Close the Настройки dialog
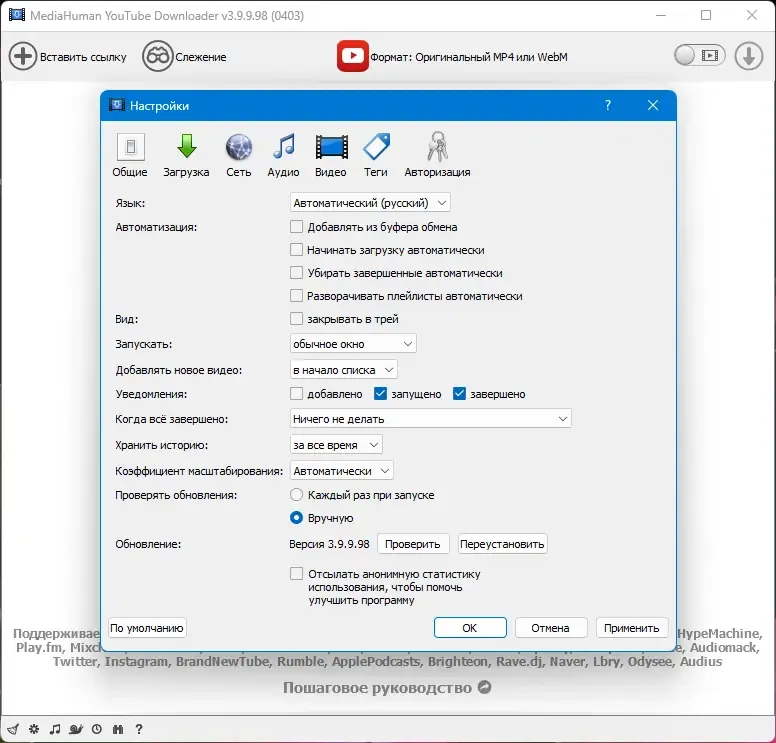The image size is (776, 743). (653, 105)
